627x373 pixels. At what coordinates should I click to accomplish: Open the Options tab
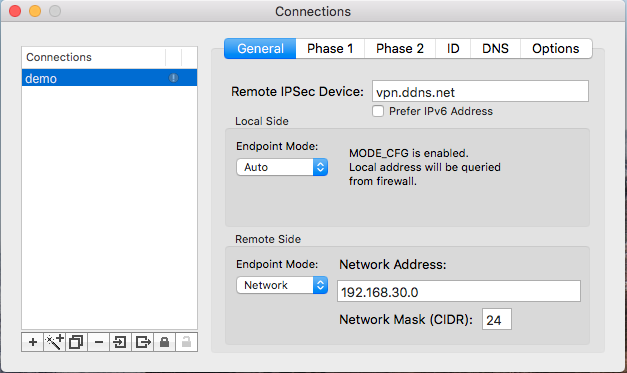coord(556,49)
